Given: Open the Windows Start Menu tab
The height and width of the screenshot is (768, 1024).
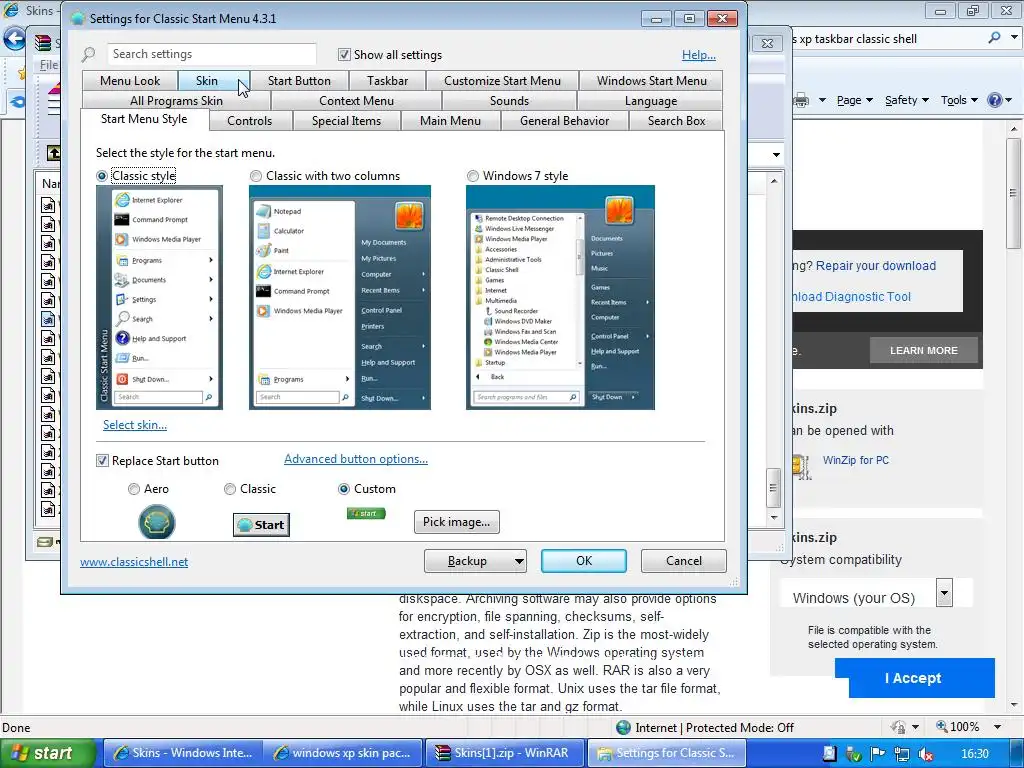Looking at the screenshot, I should [652, 81].
